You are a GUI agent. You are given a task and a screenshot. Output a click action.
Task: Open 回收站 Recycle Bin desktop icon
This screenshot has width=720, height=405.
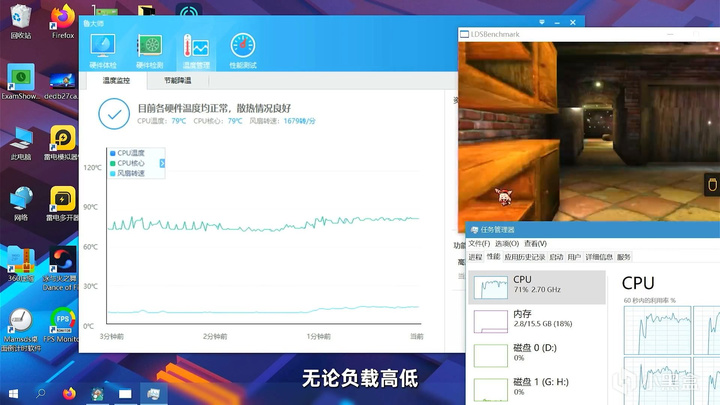click(x=21, y=22)
